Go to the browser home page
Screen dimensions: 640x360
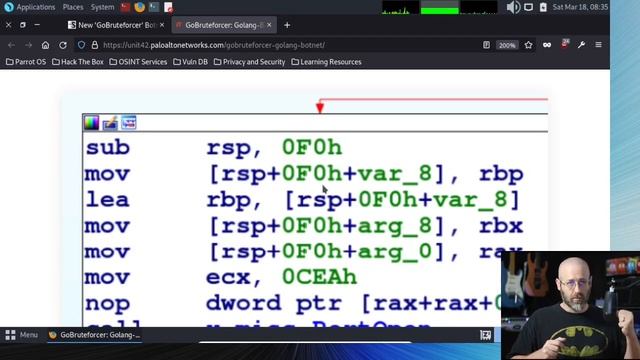point(45,45)
